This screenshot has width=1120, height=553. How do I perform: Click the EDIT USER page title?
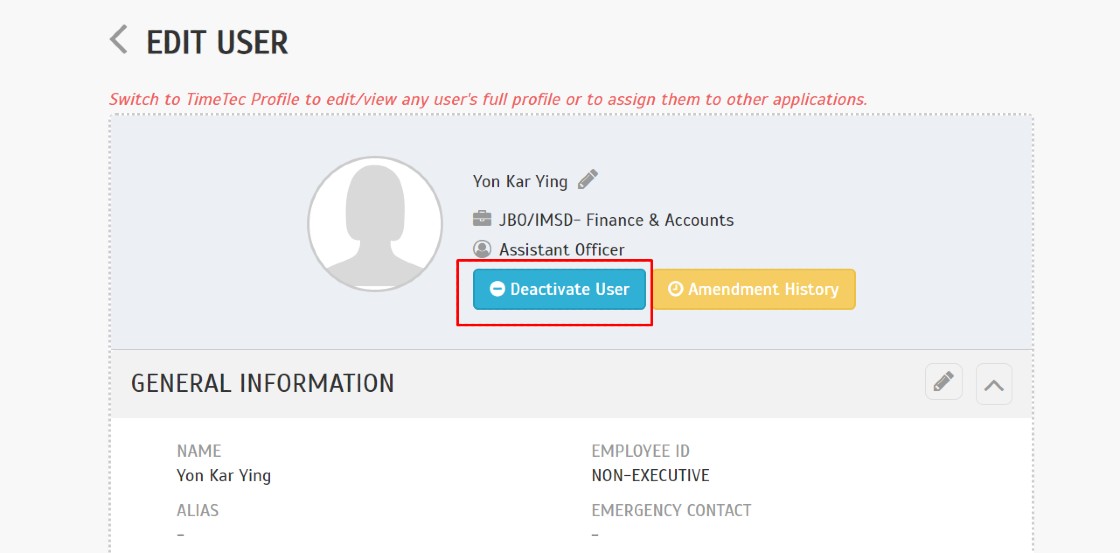click(x=217, y=43)
